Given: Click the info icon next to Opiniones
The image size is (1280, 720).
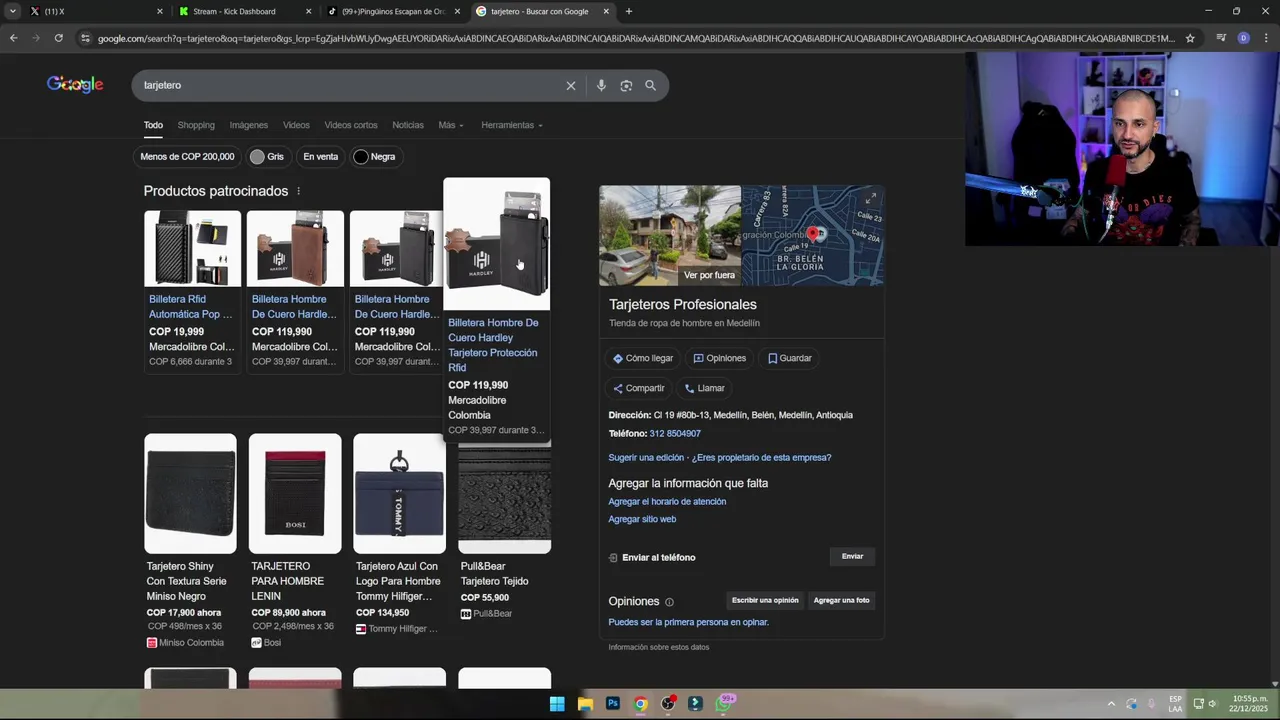Looking at the screenshot, I should [x=669, y=602].
